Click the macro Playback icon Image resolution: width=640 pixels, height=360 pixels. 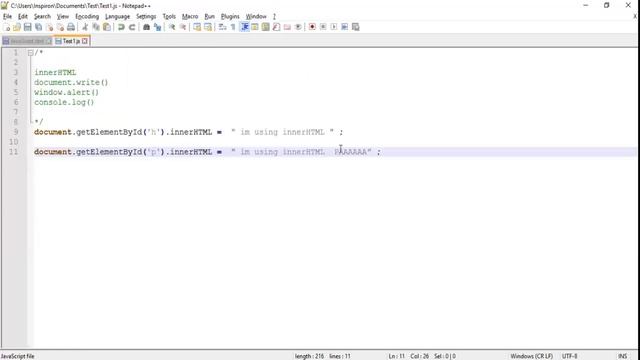click(x=334, y=27)
